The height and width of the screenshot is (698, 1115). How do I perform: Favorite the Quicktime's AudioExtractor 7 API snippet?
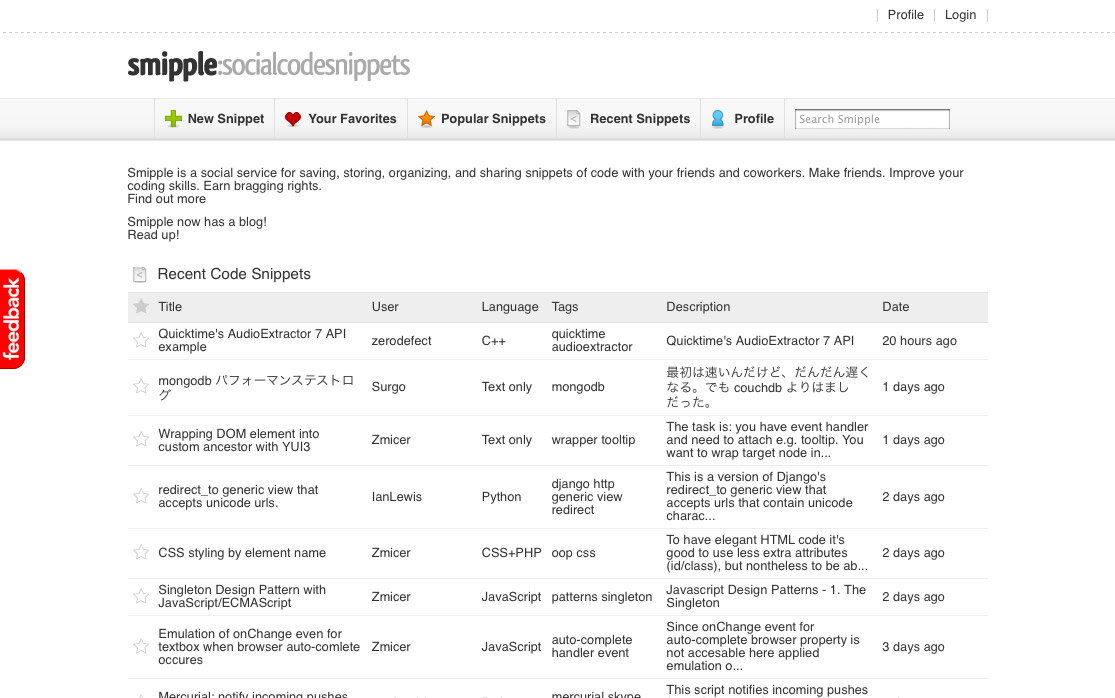pyautogui.click(x=141, y=340)
